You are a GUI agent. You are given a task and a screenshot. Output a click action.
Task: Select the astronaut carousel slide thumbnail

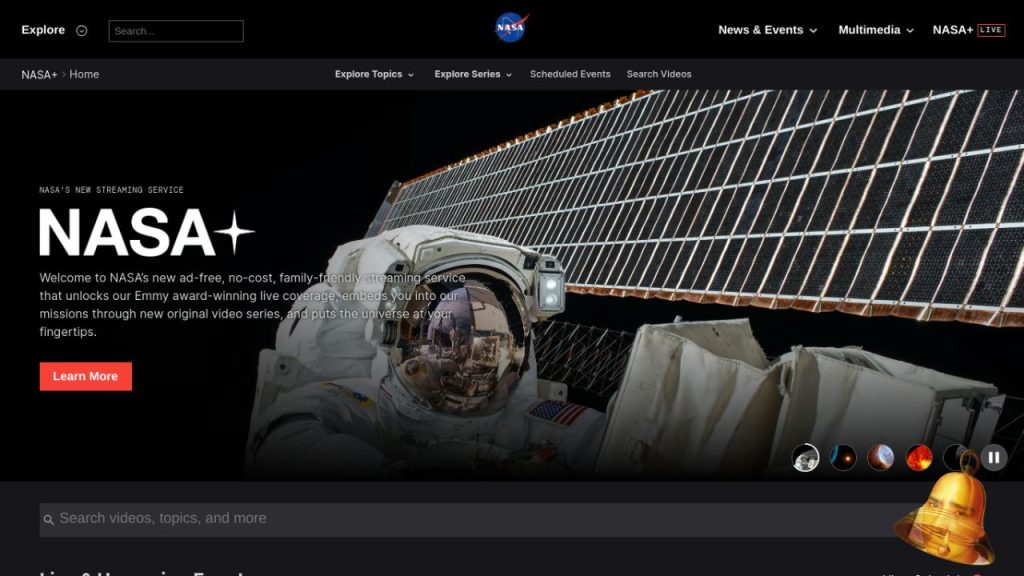pos(805,458)
